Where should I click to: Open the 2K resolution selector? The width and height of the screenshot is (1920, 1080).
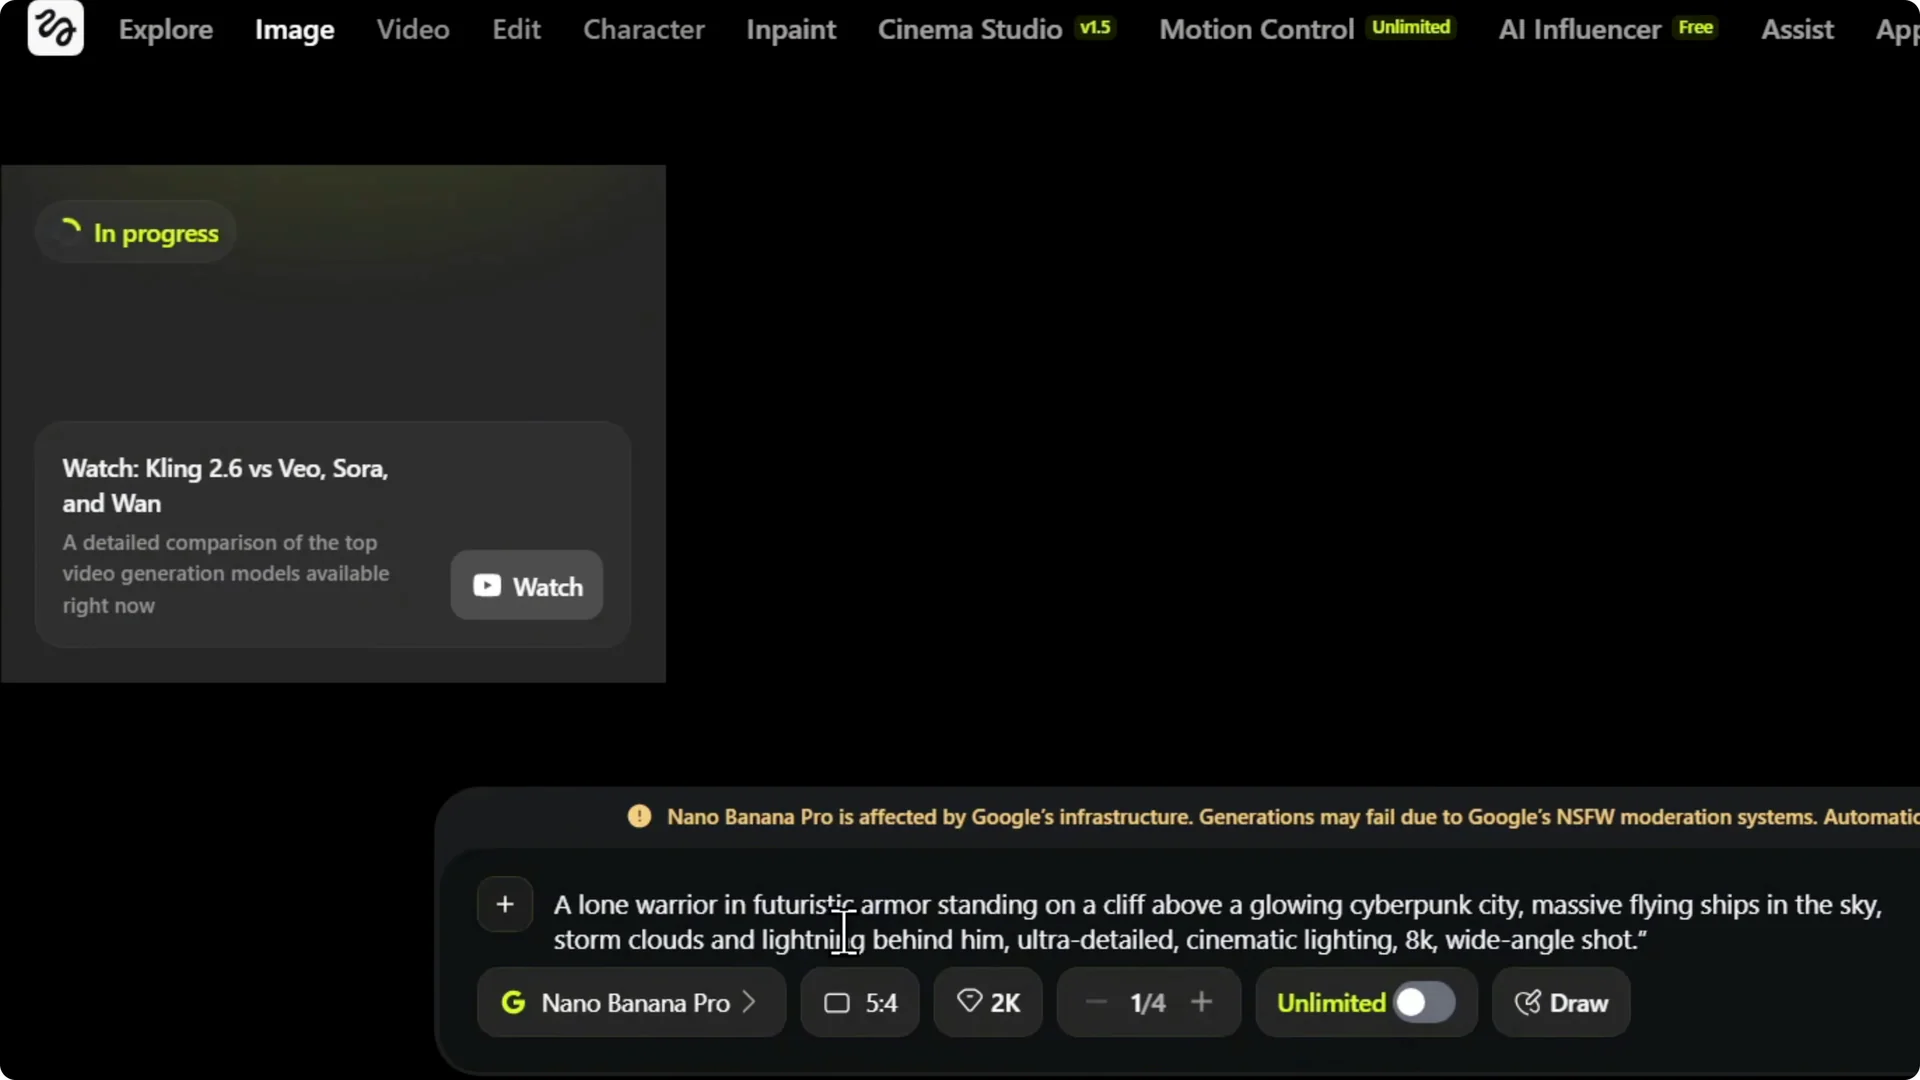987,1003
